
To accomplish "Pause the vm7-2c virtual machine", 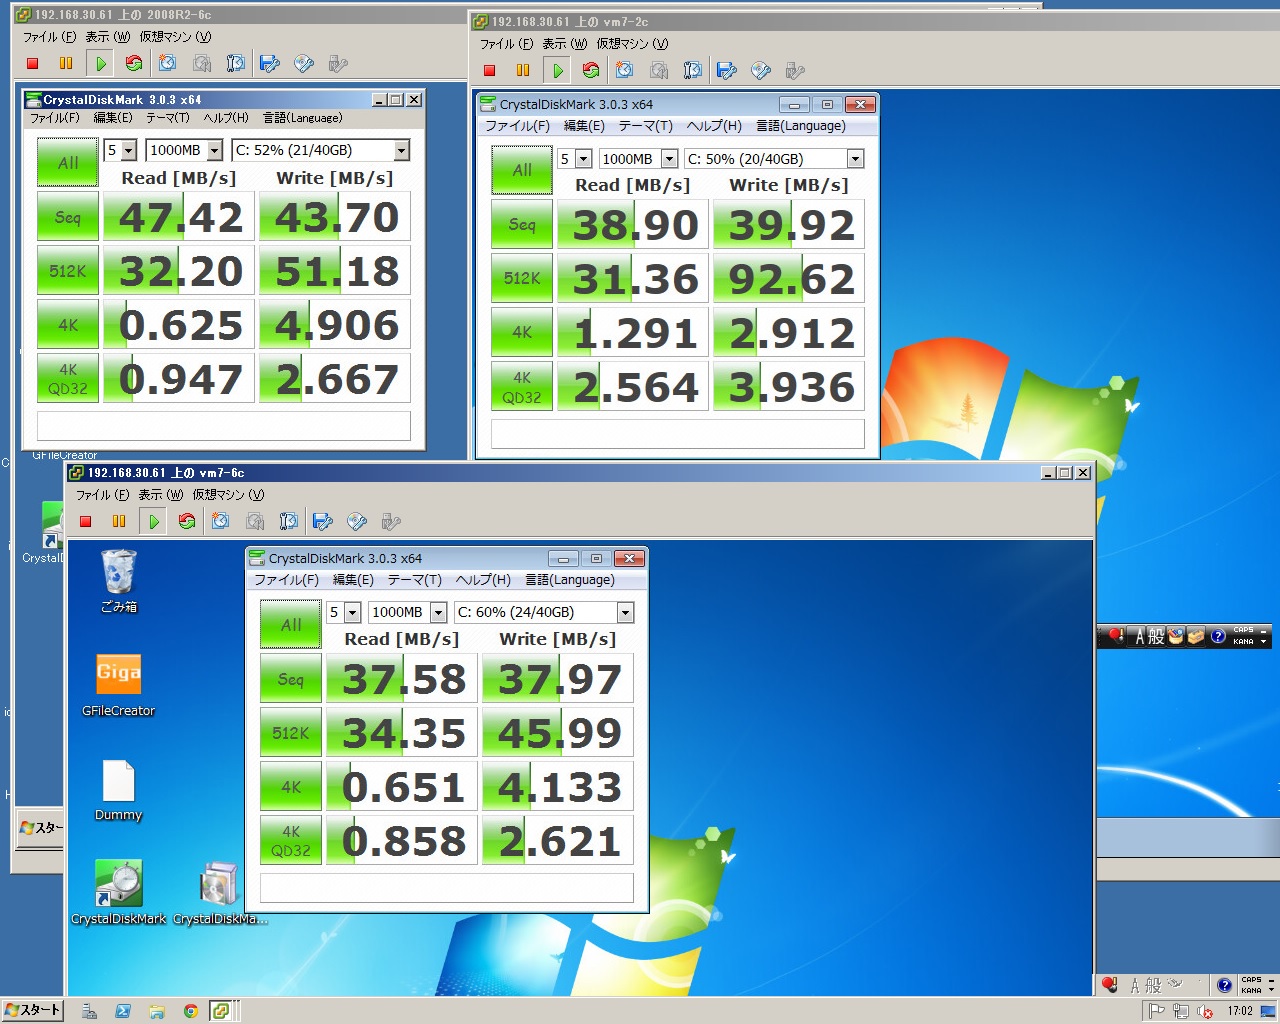I will (x=523, y=70).
